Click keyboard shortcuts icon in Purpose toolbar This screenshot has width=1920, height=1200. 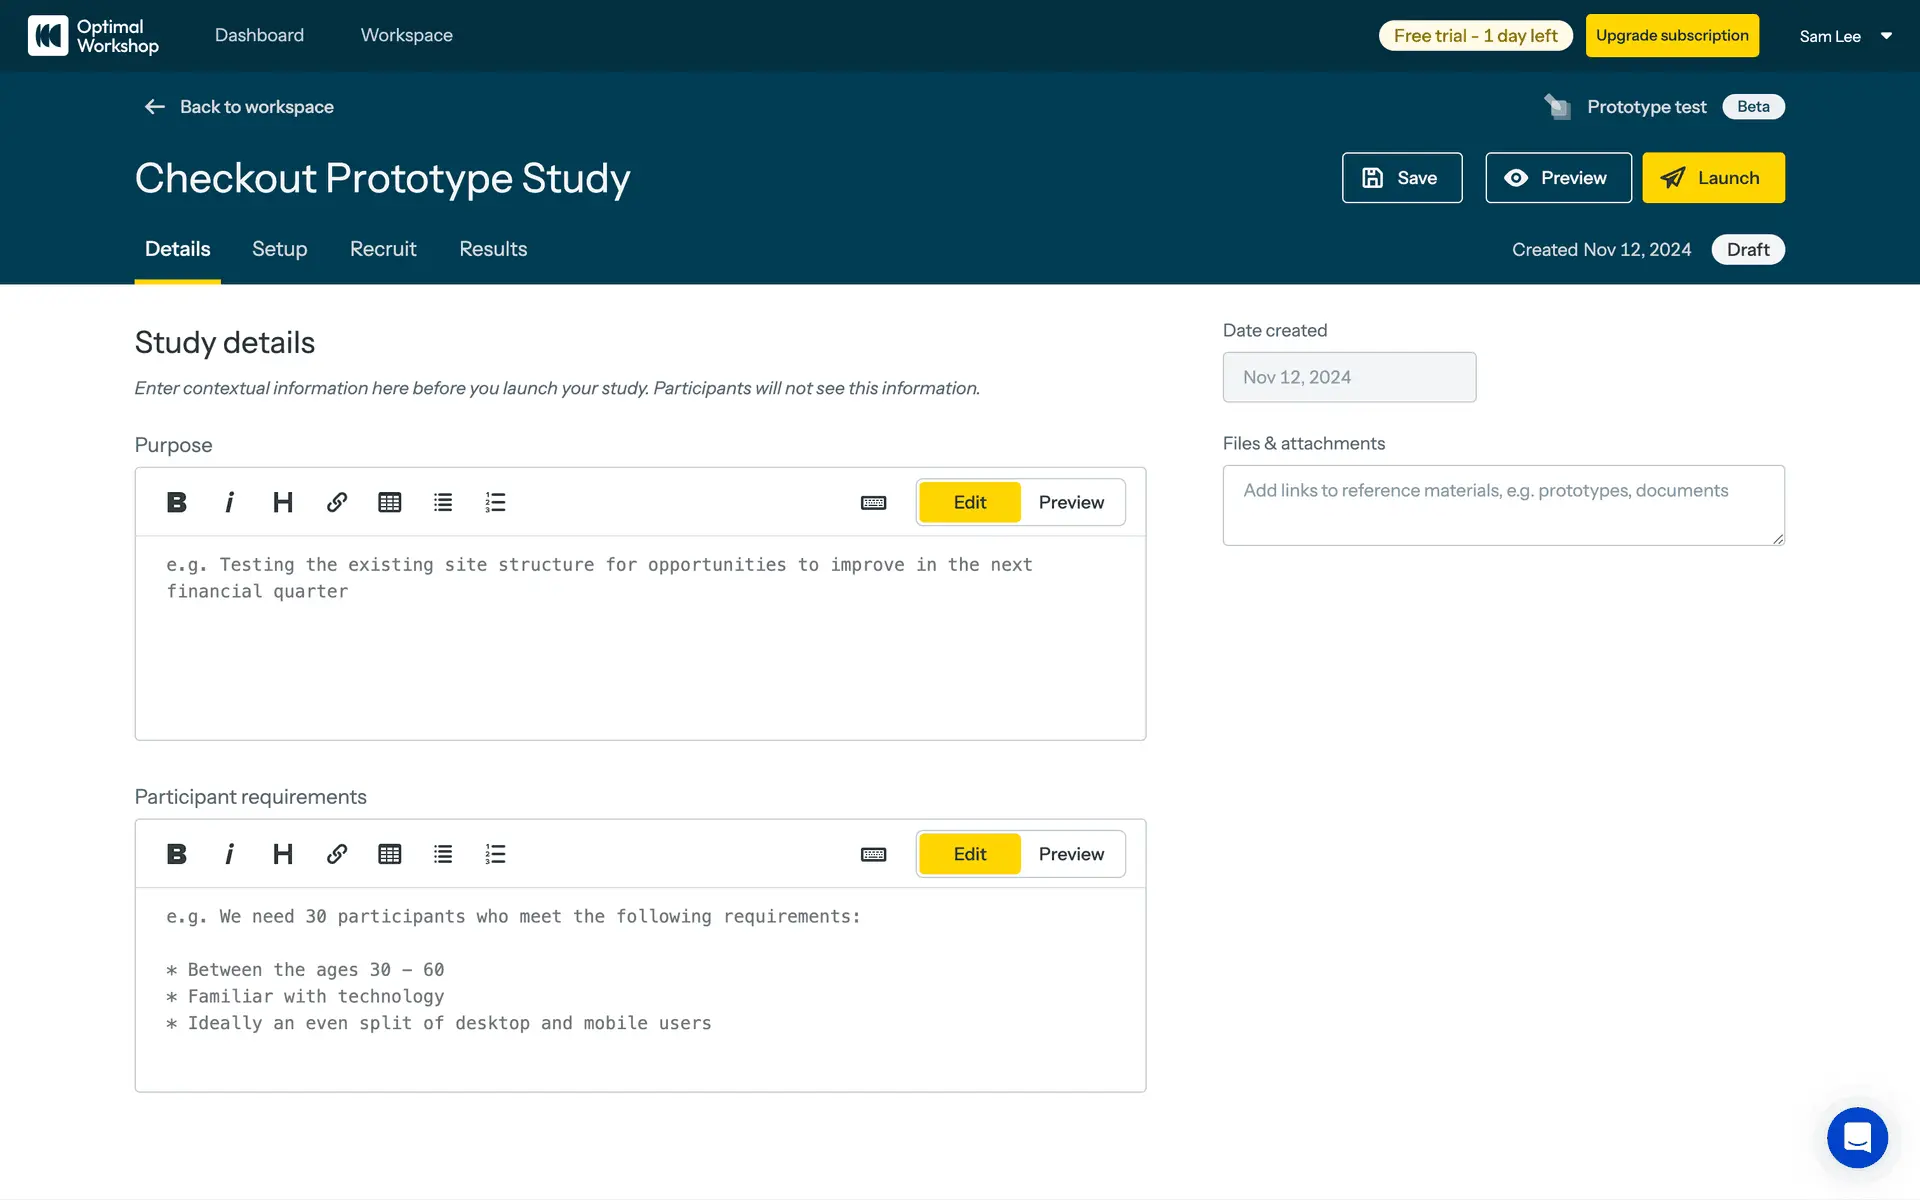tap(873, 502)
